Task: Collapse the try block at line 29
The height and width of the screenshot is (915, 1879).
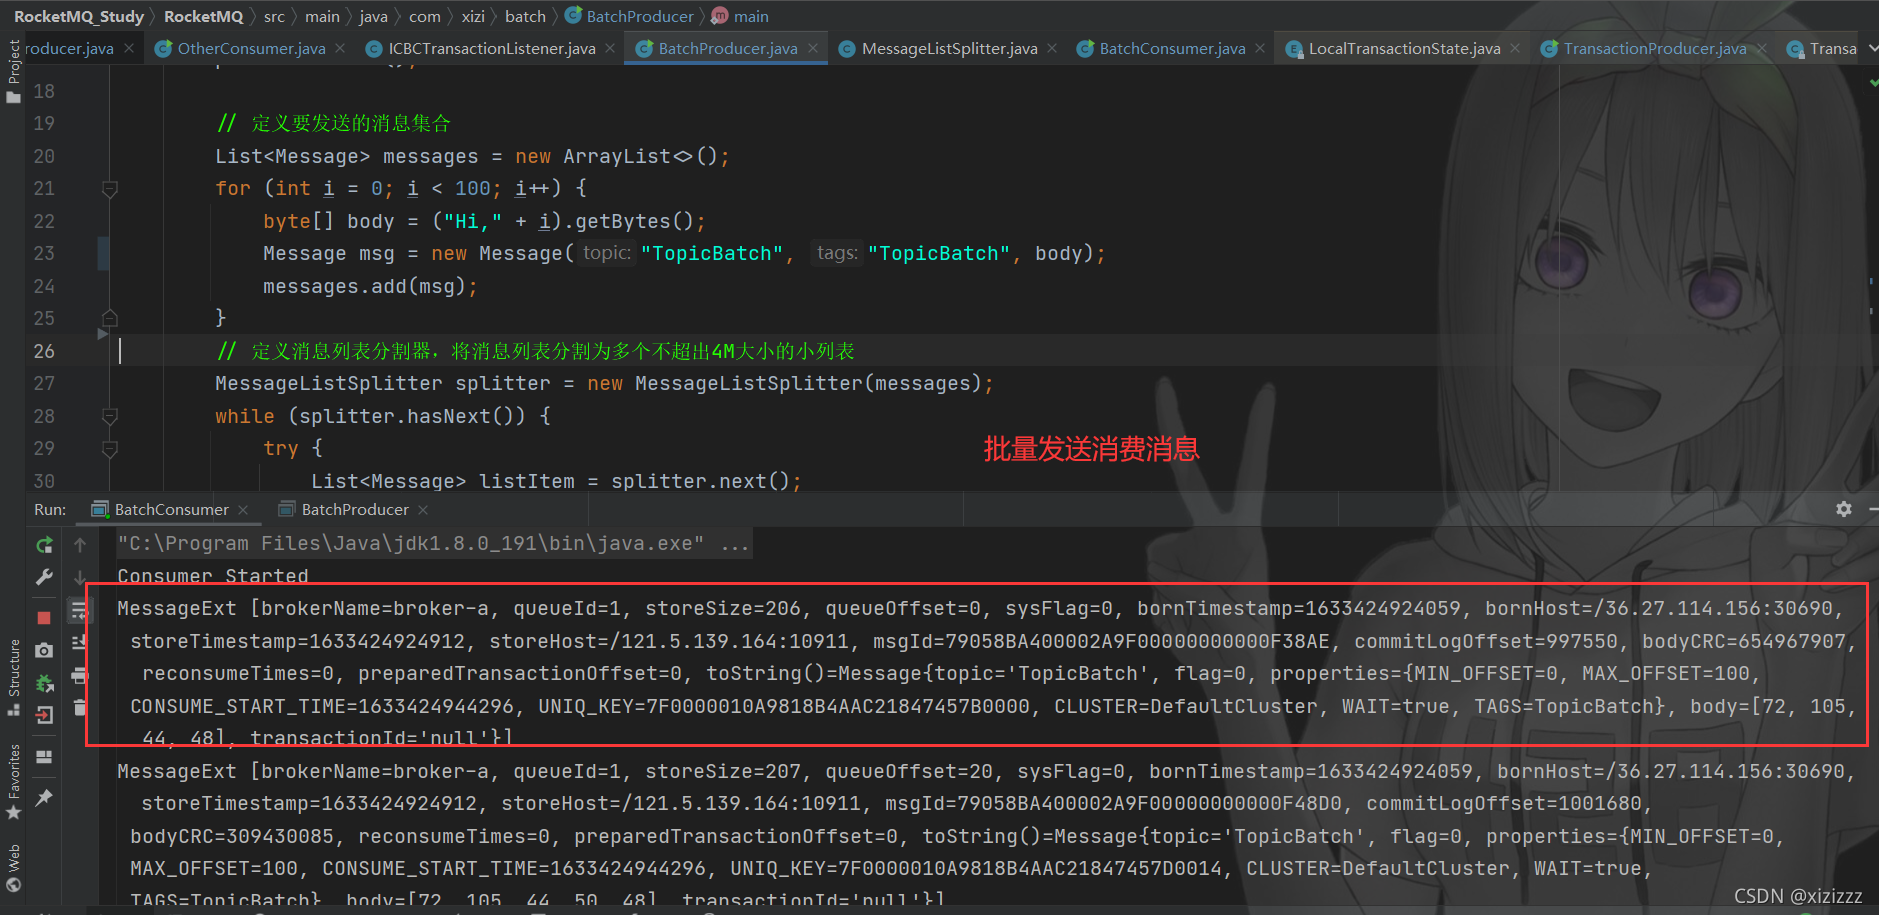Action: [110, 448]
